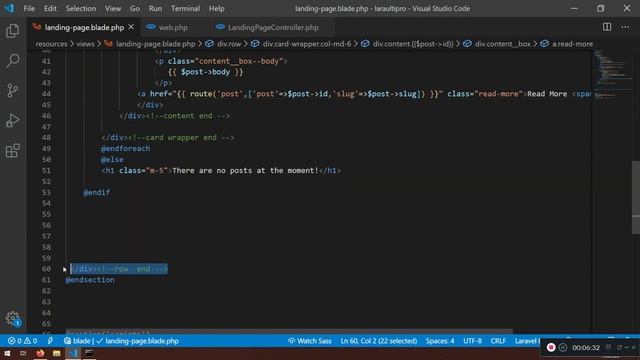This screenshot has height=360, width=640.
Task: Click the VS Code taskbar icon
Action: tap(73, 353)
